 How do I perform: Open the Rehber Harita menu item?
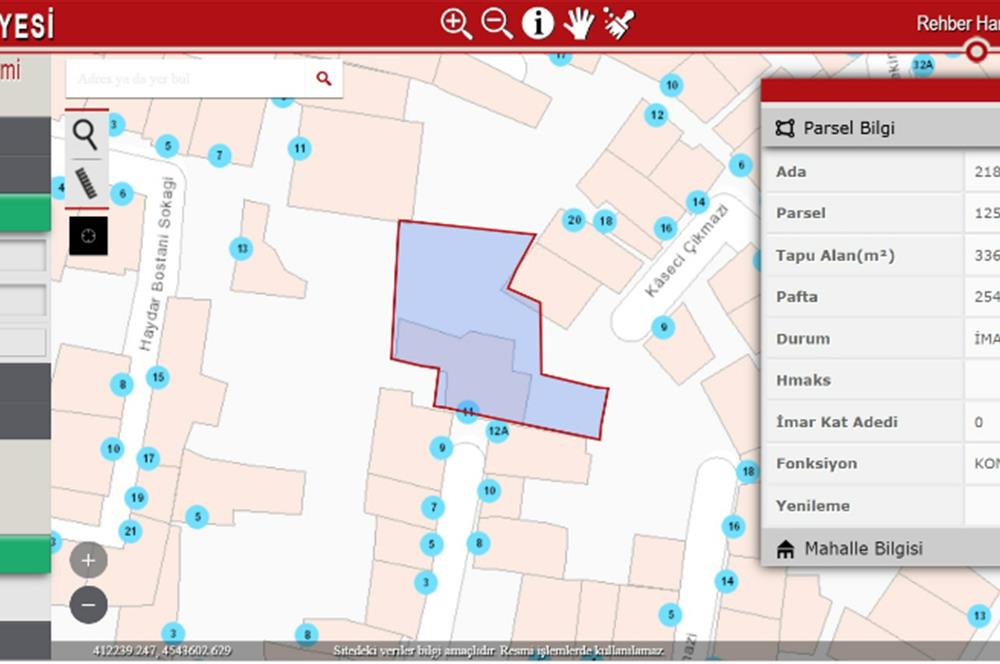(x=958, y=24)
